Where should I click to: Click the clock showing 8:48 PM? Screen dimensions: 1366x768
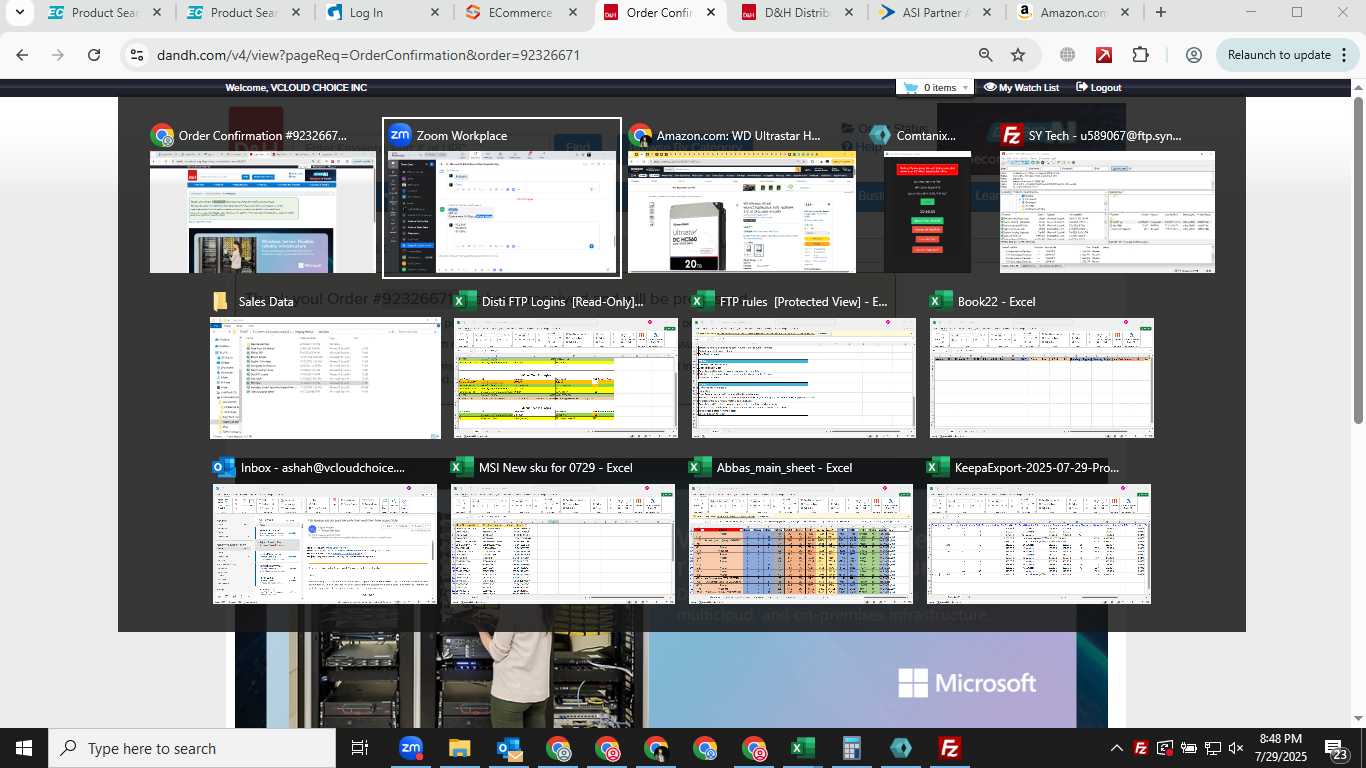tap(1280, 748)
